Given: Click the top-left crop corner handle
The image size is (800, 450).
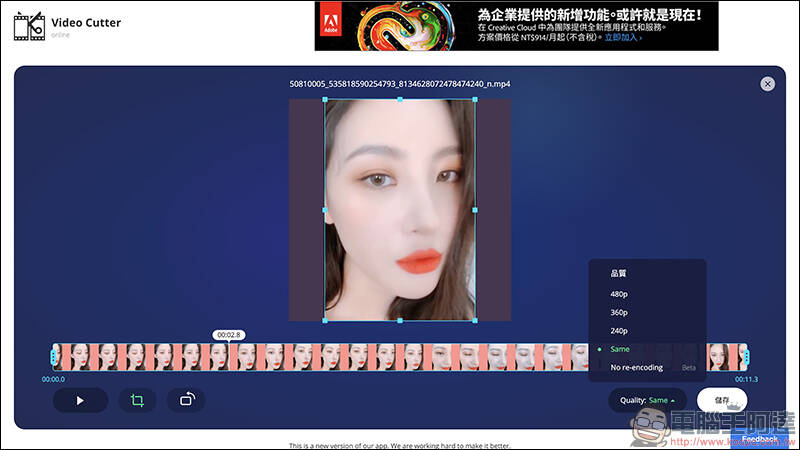Looking at the screenshot, I should pos(325,99).
